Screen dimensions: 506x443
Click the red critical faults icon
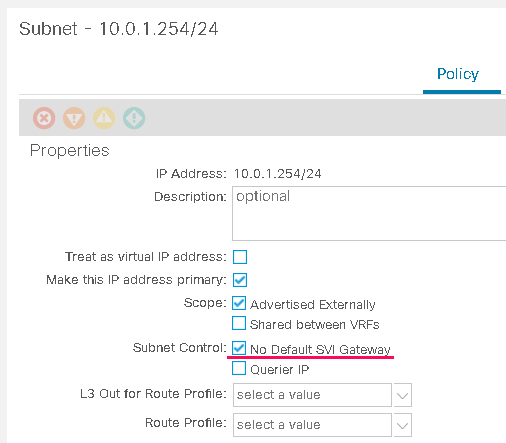pyautogui.click(x=44, y=118)
